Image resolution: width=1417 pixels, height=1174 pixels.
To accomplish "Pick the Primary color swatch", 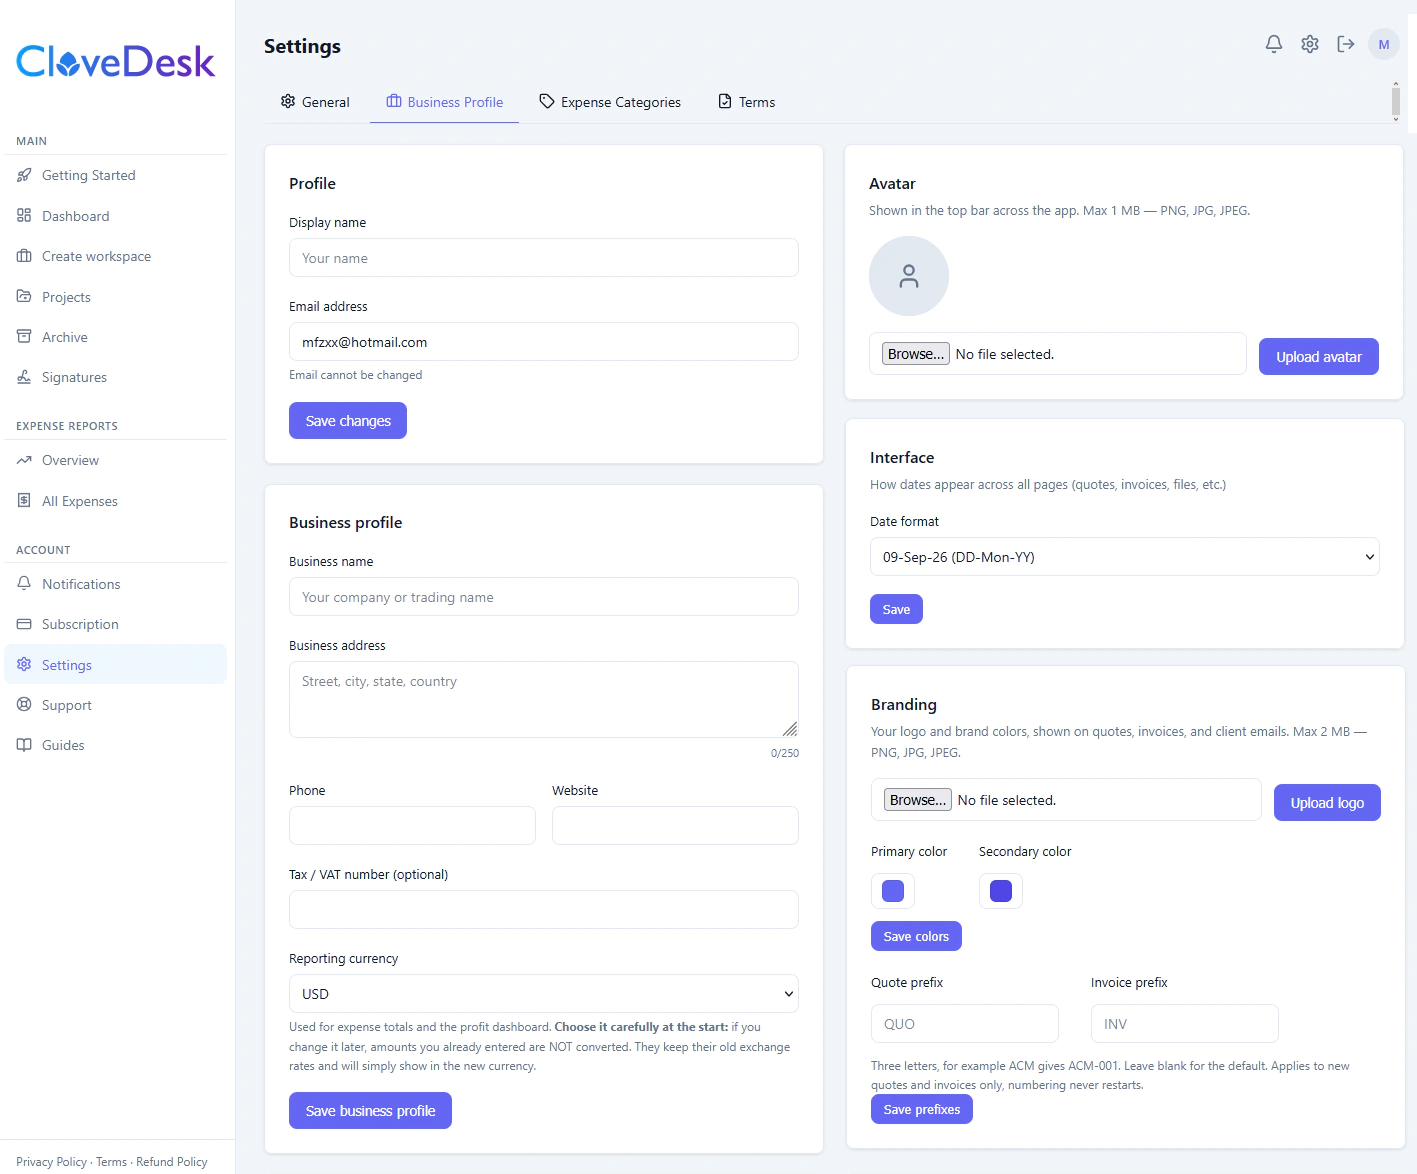I will click(x=893, y=891).
